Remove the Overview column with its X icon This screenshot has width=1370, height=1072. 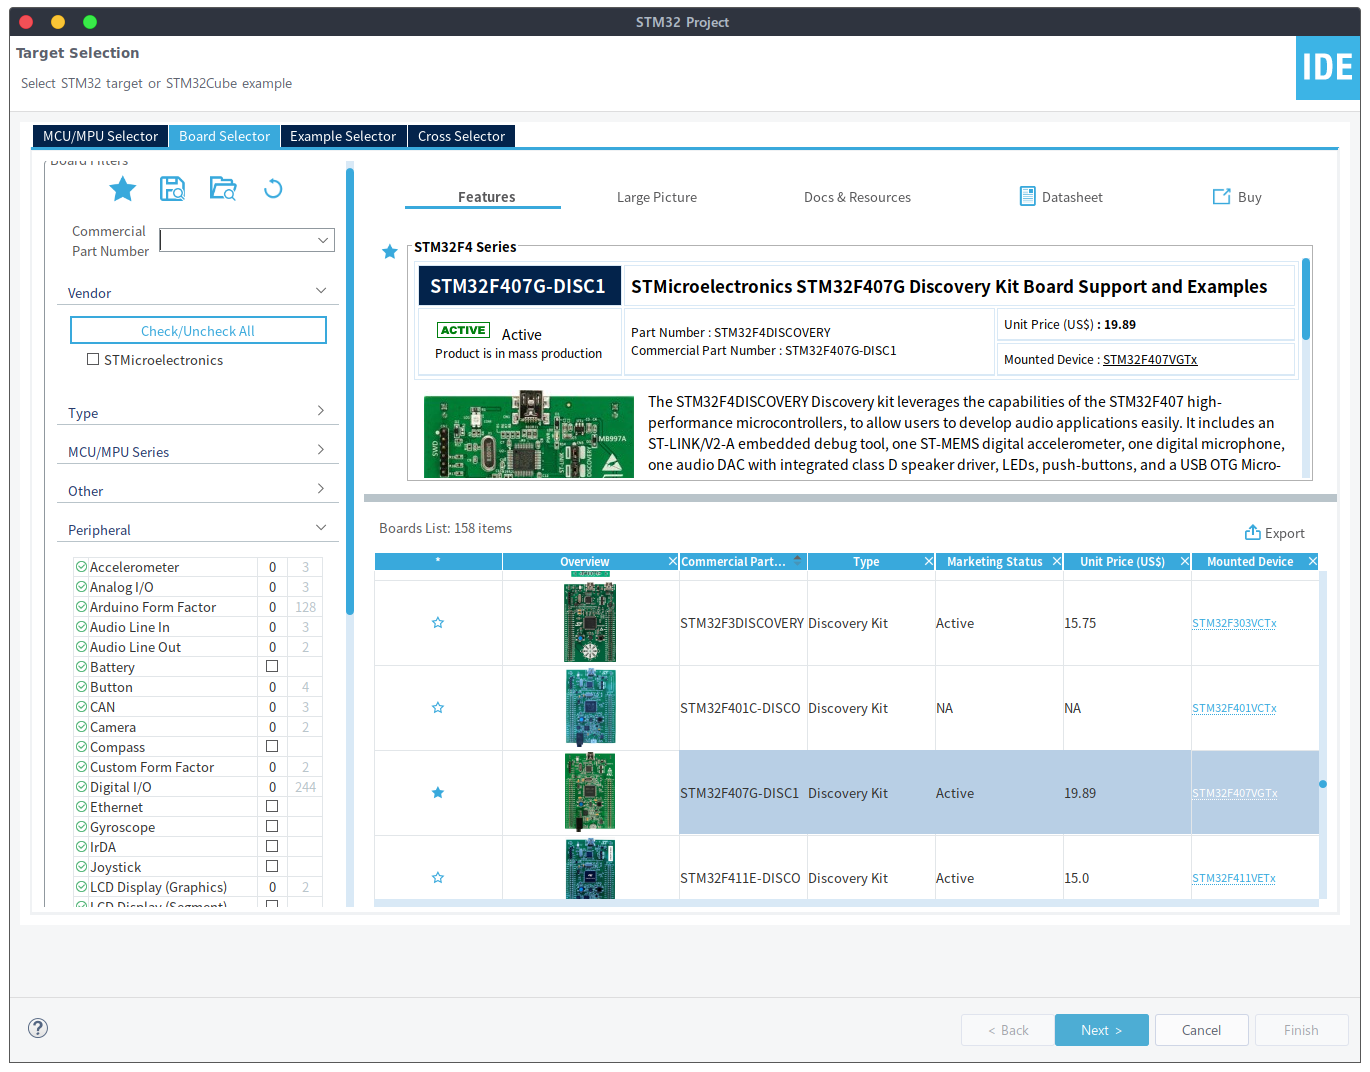(673, 562)
